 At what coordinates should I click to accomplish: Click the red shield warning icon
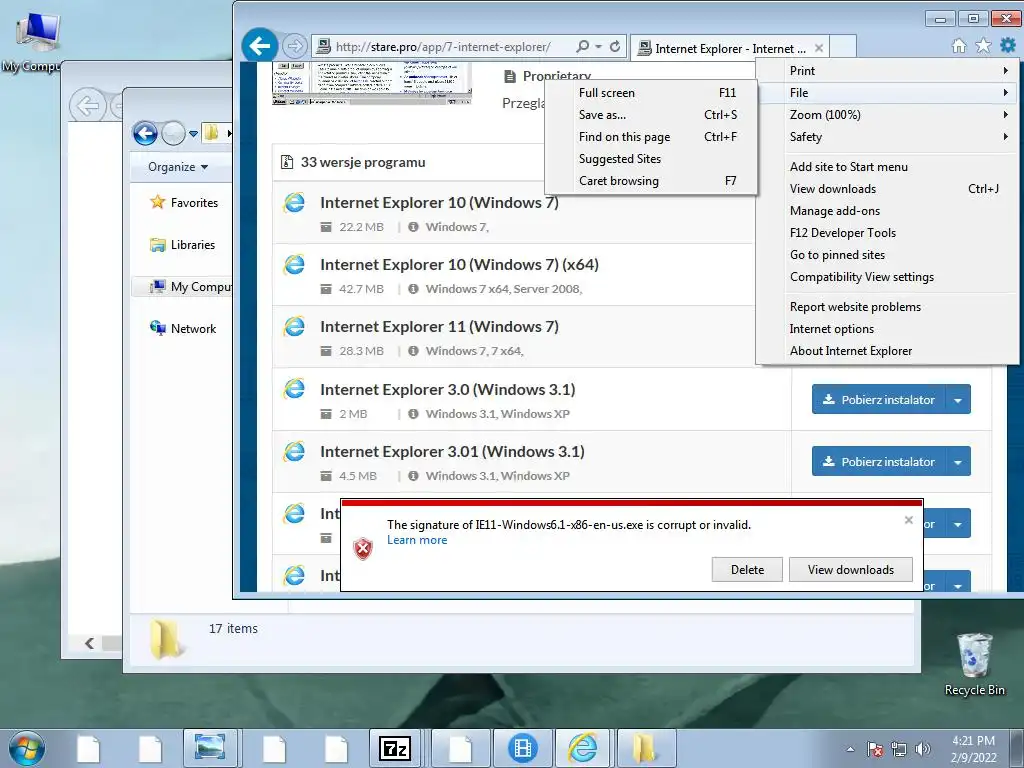point(363,548)
